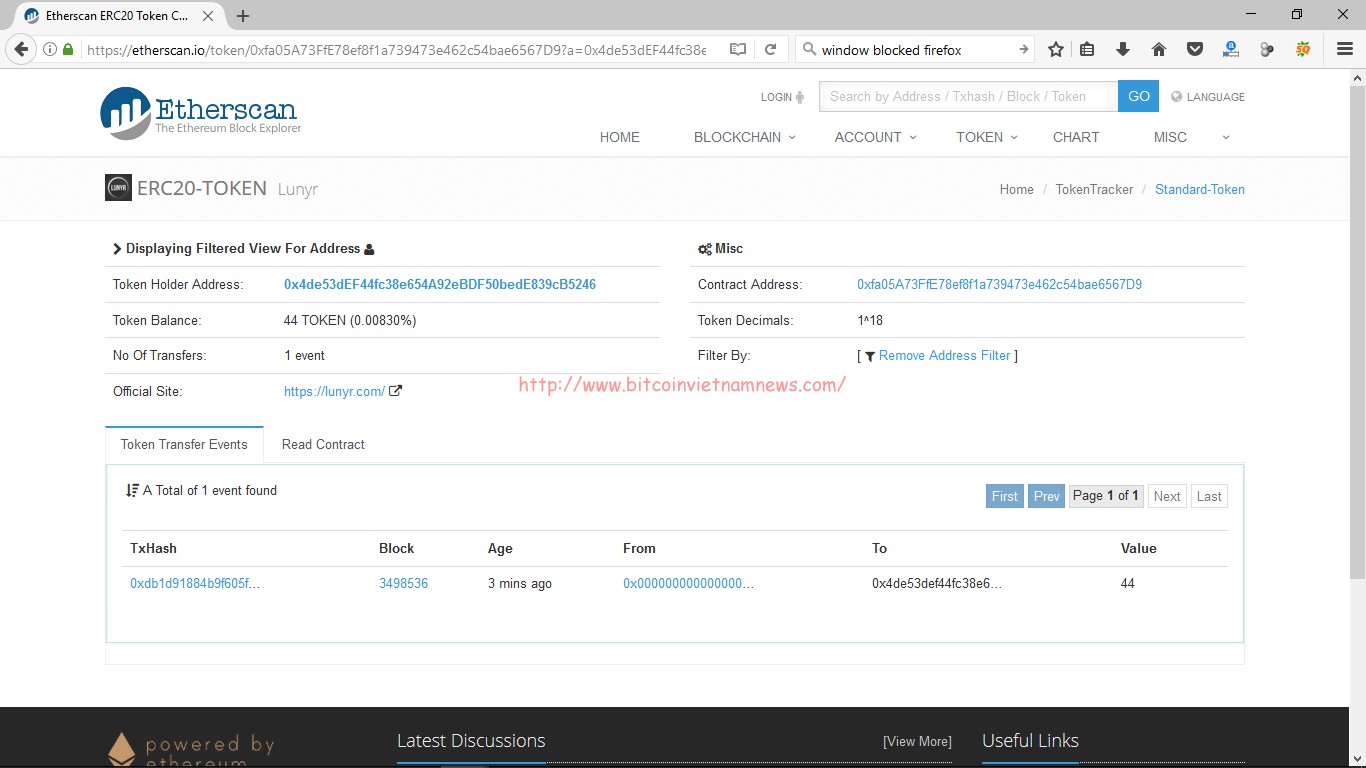This screenshot has width=1366, height=768.
Task: Click View More under Latest Discussions
Action: click(x=917, y=741)
